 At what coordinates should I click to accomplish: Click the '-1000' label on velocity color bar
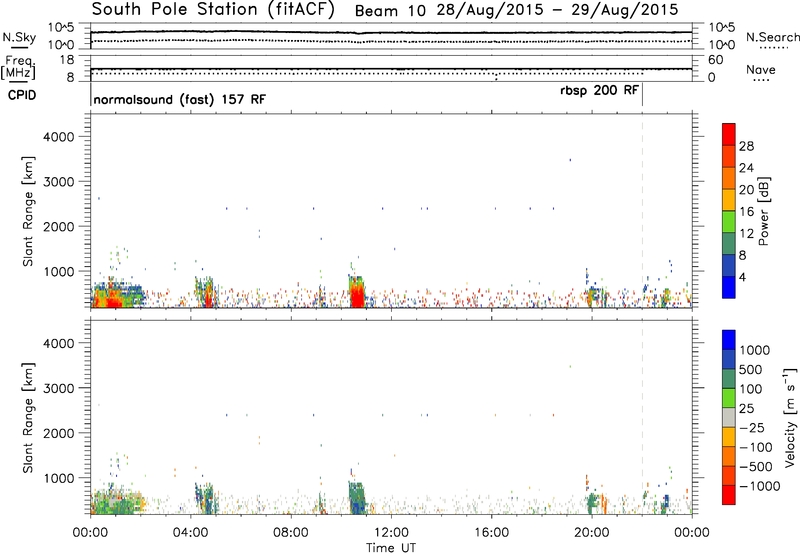tap(760, 486)
